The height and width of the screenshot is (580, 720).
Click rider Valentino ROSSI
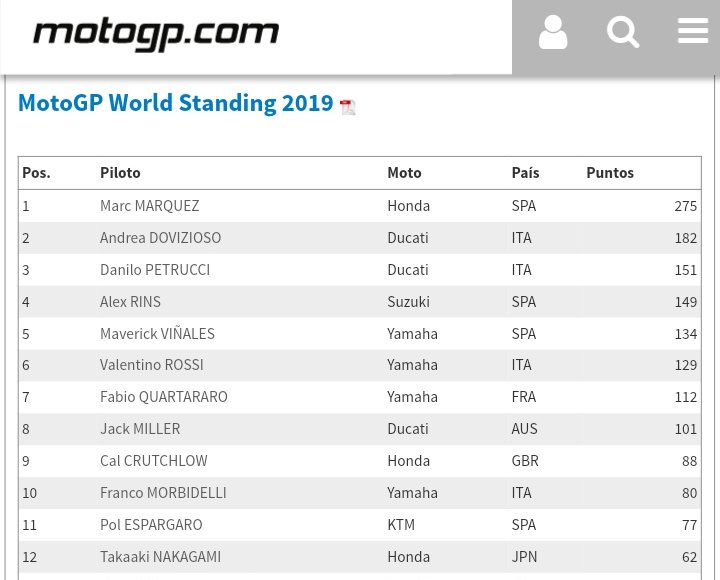coord(151,365)
